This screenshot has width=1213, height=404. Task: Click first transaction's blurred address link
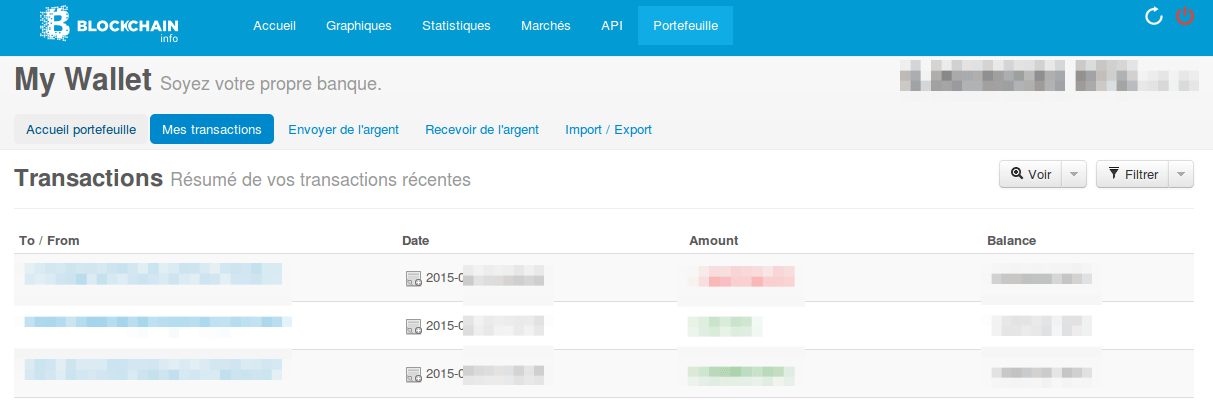click(x=153, y=275)
